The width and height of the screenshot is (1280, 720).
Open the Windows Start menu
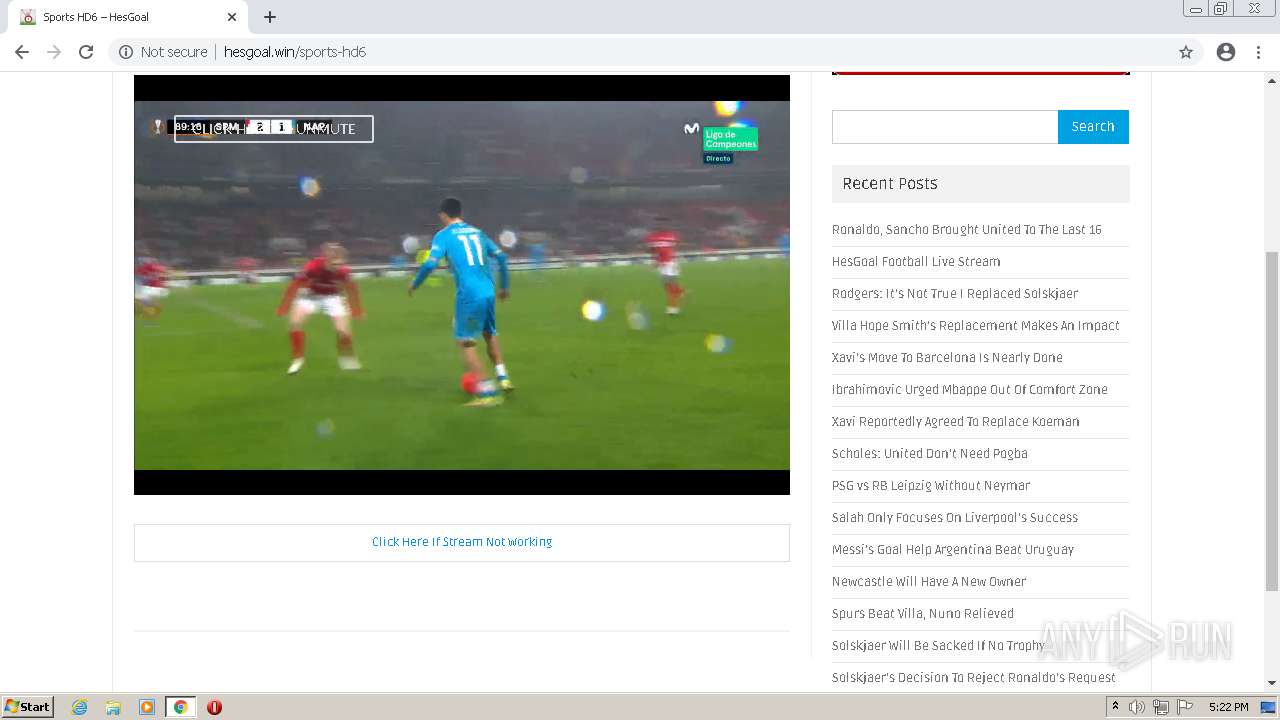(27, 707)
